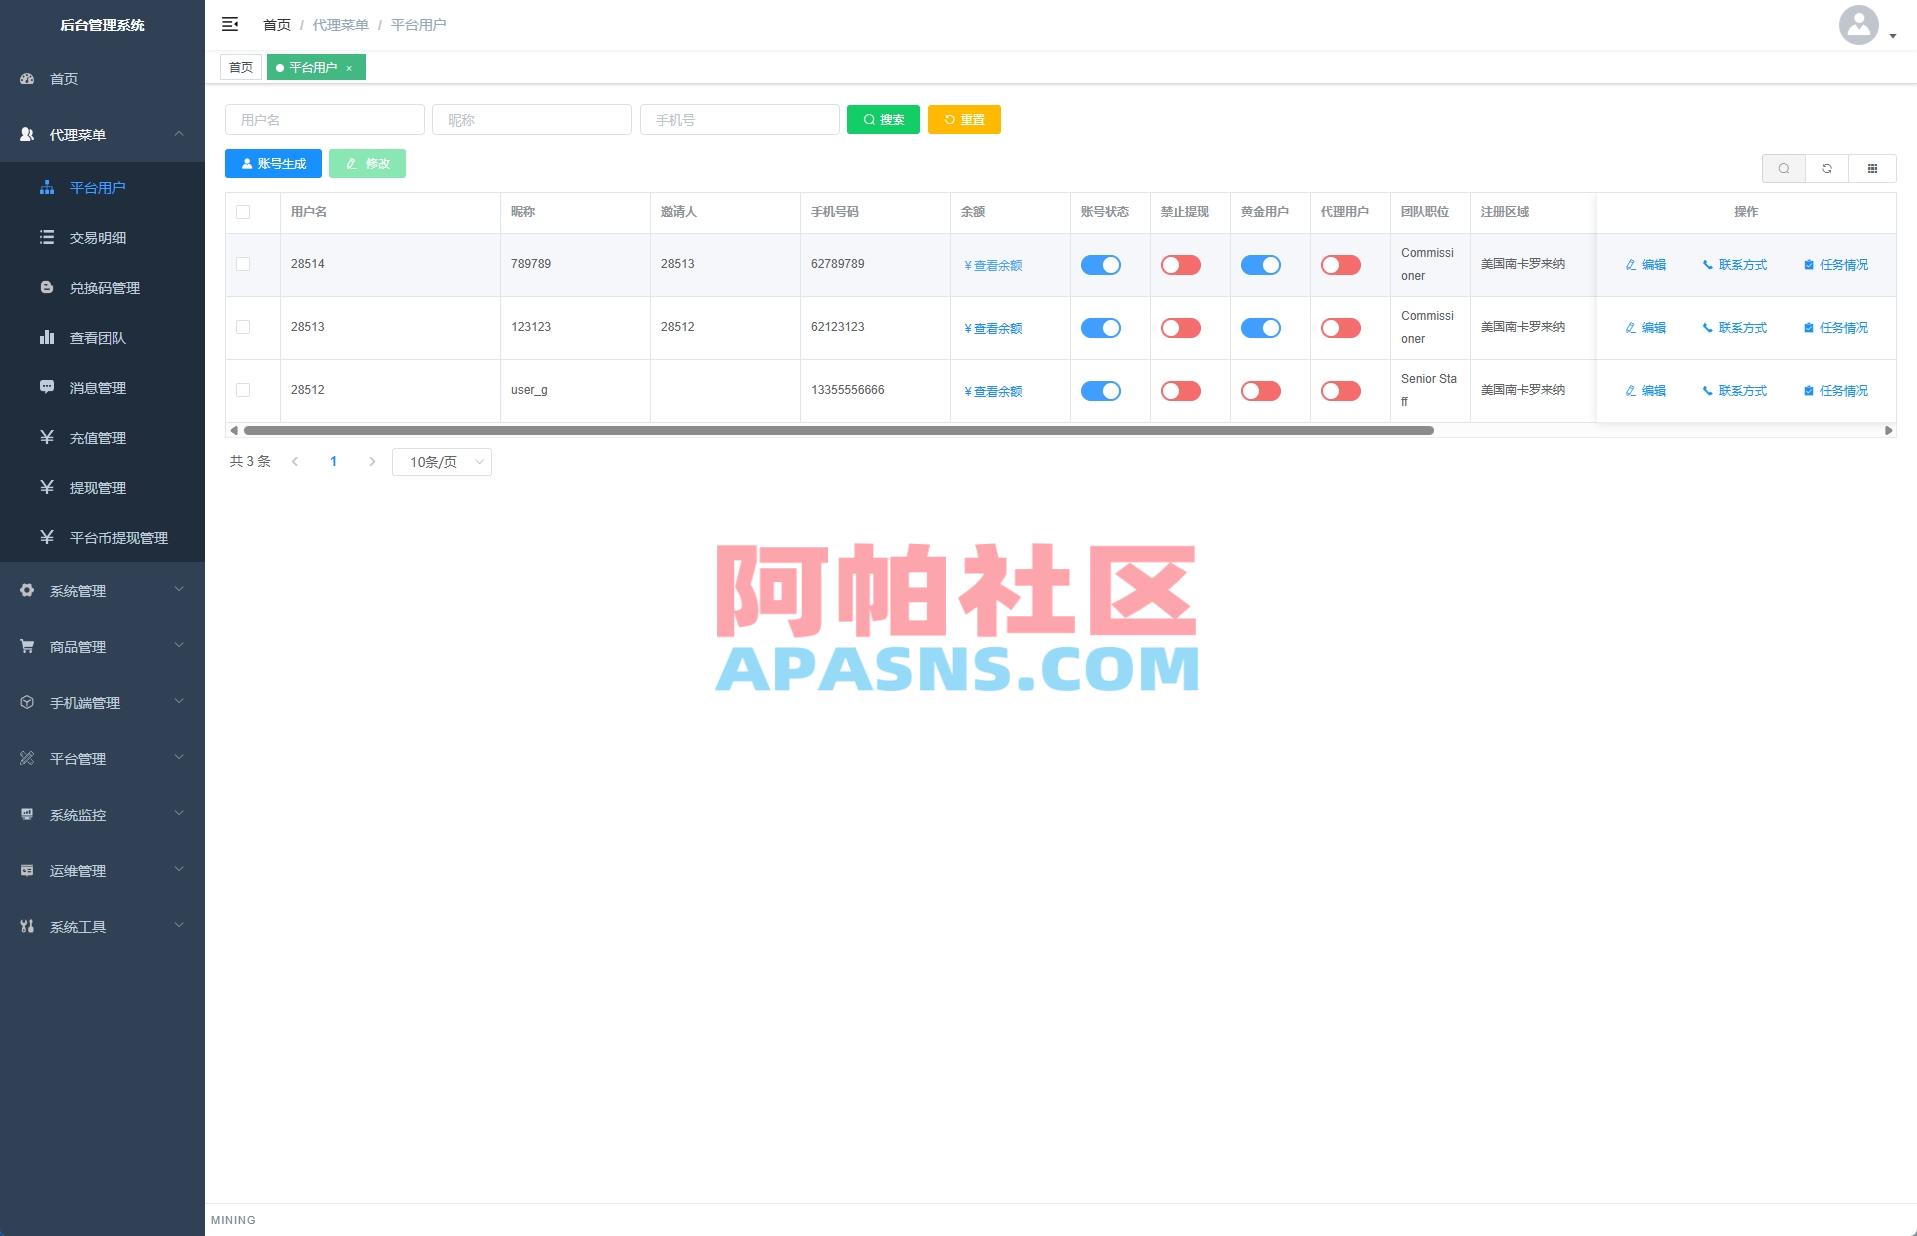Open 充值管理 from the sidebar
Viewport: 1917px width, 1236px height.
click(97, 437)
